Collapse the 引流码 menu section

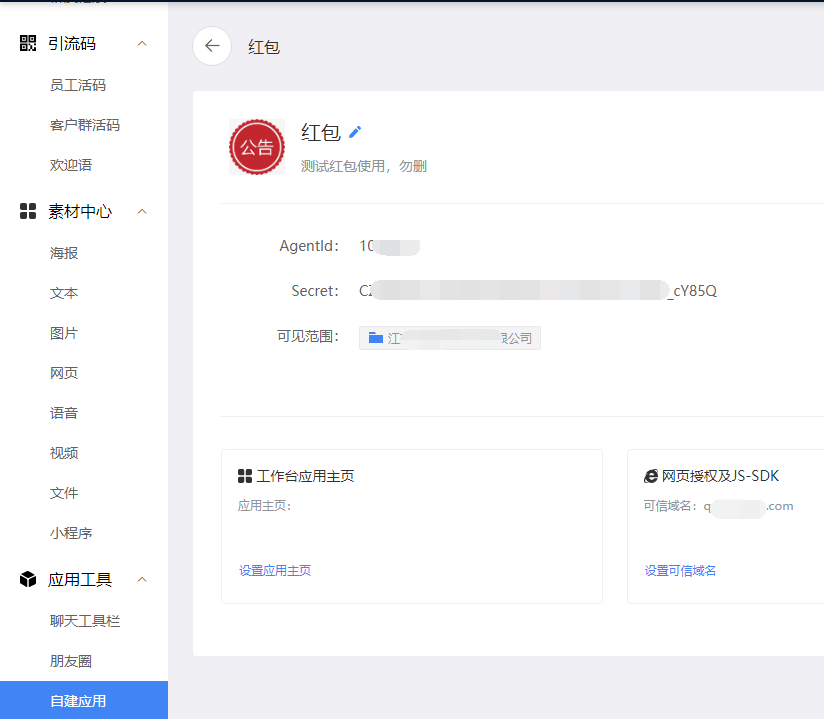[x=142, y=43]
